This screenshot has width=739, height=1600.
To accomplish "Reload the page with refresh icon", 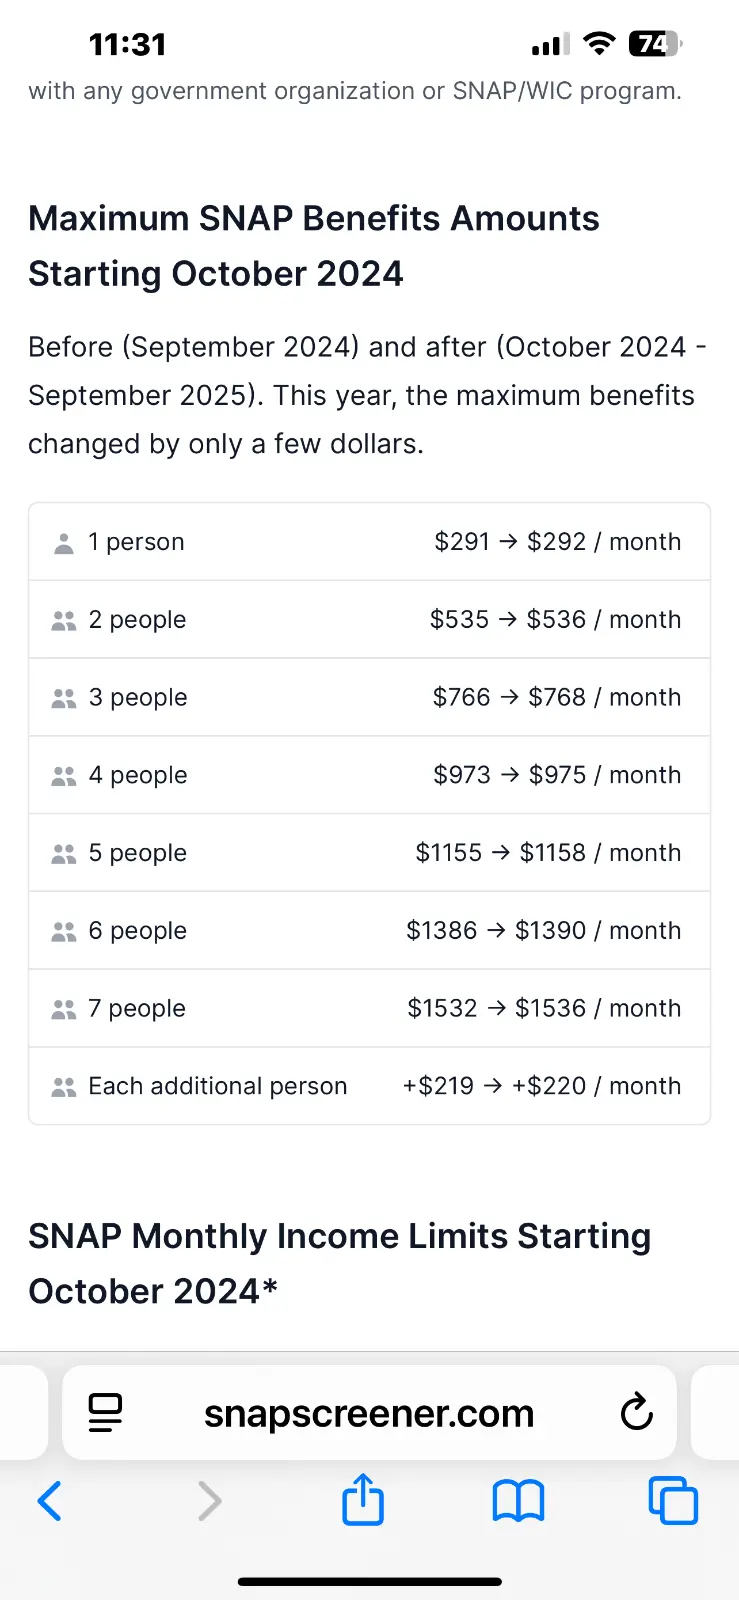I will [636, 1413].
